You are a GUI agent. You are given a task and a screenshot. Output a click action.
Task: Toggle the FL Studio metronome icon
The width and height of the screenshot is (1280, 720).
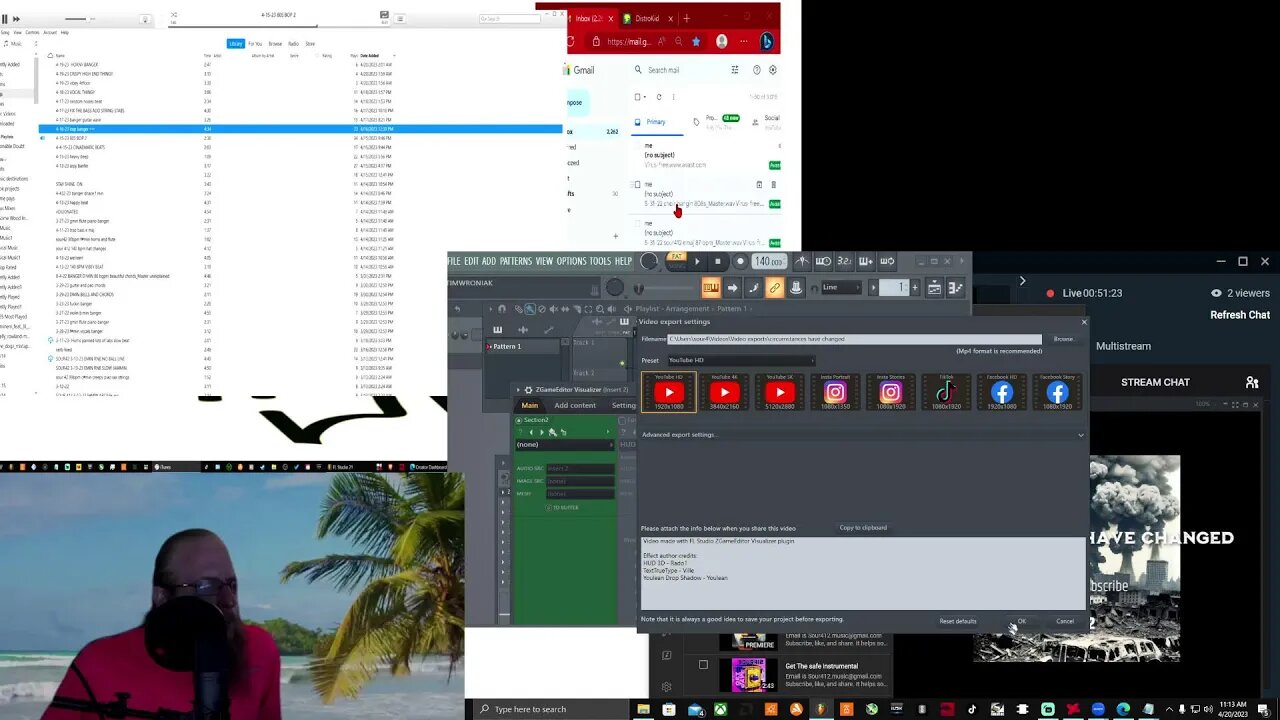(x=802, y=262)
